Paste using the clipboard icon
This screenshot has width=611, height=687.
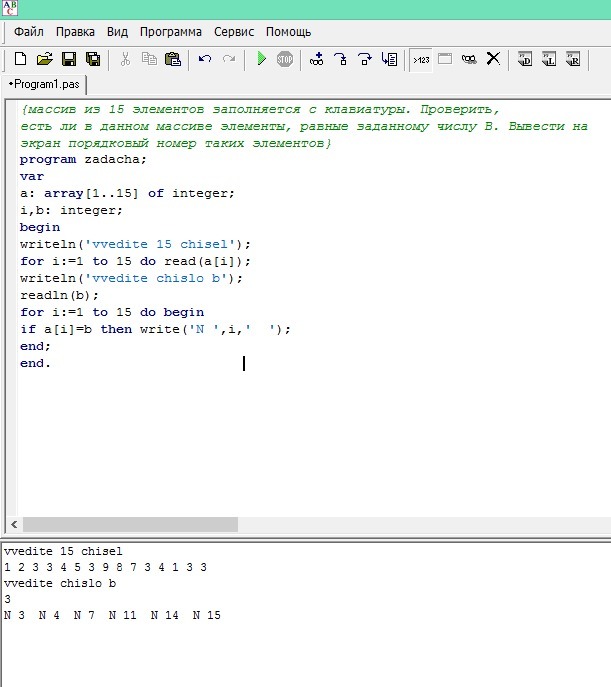[x=173, y=59]
